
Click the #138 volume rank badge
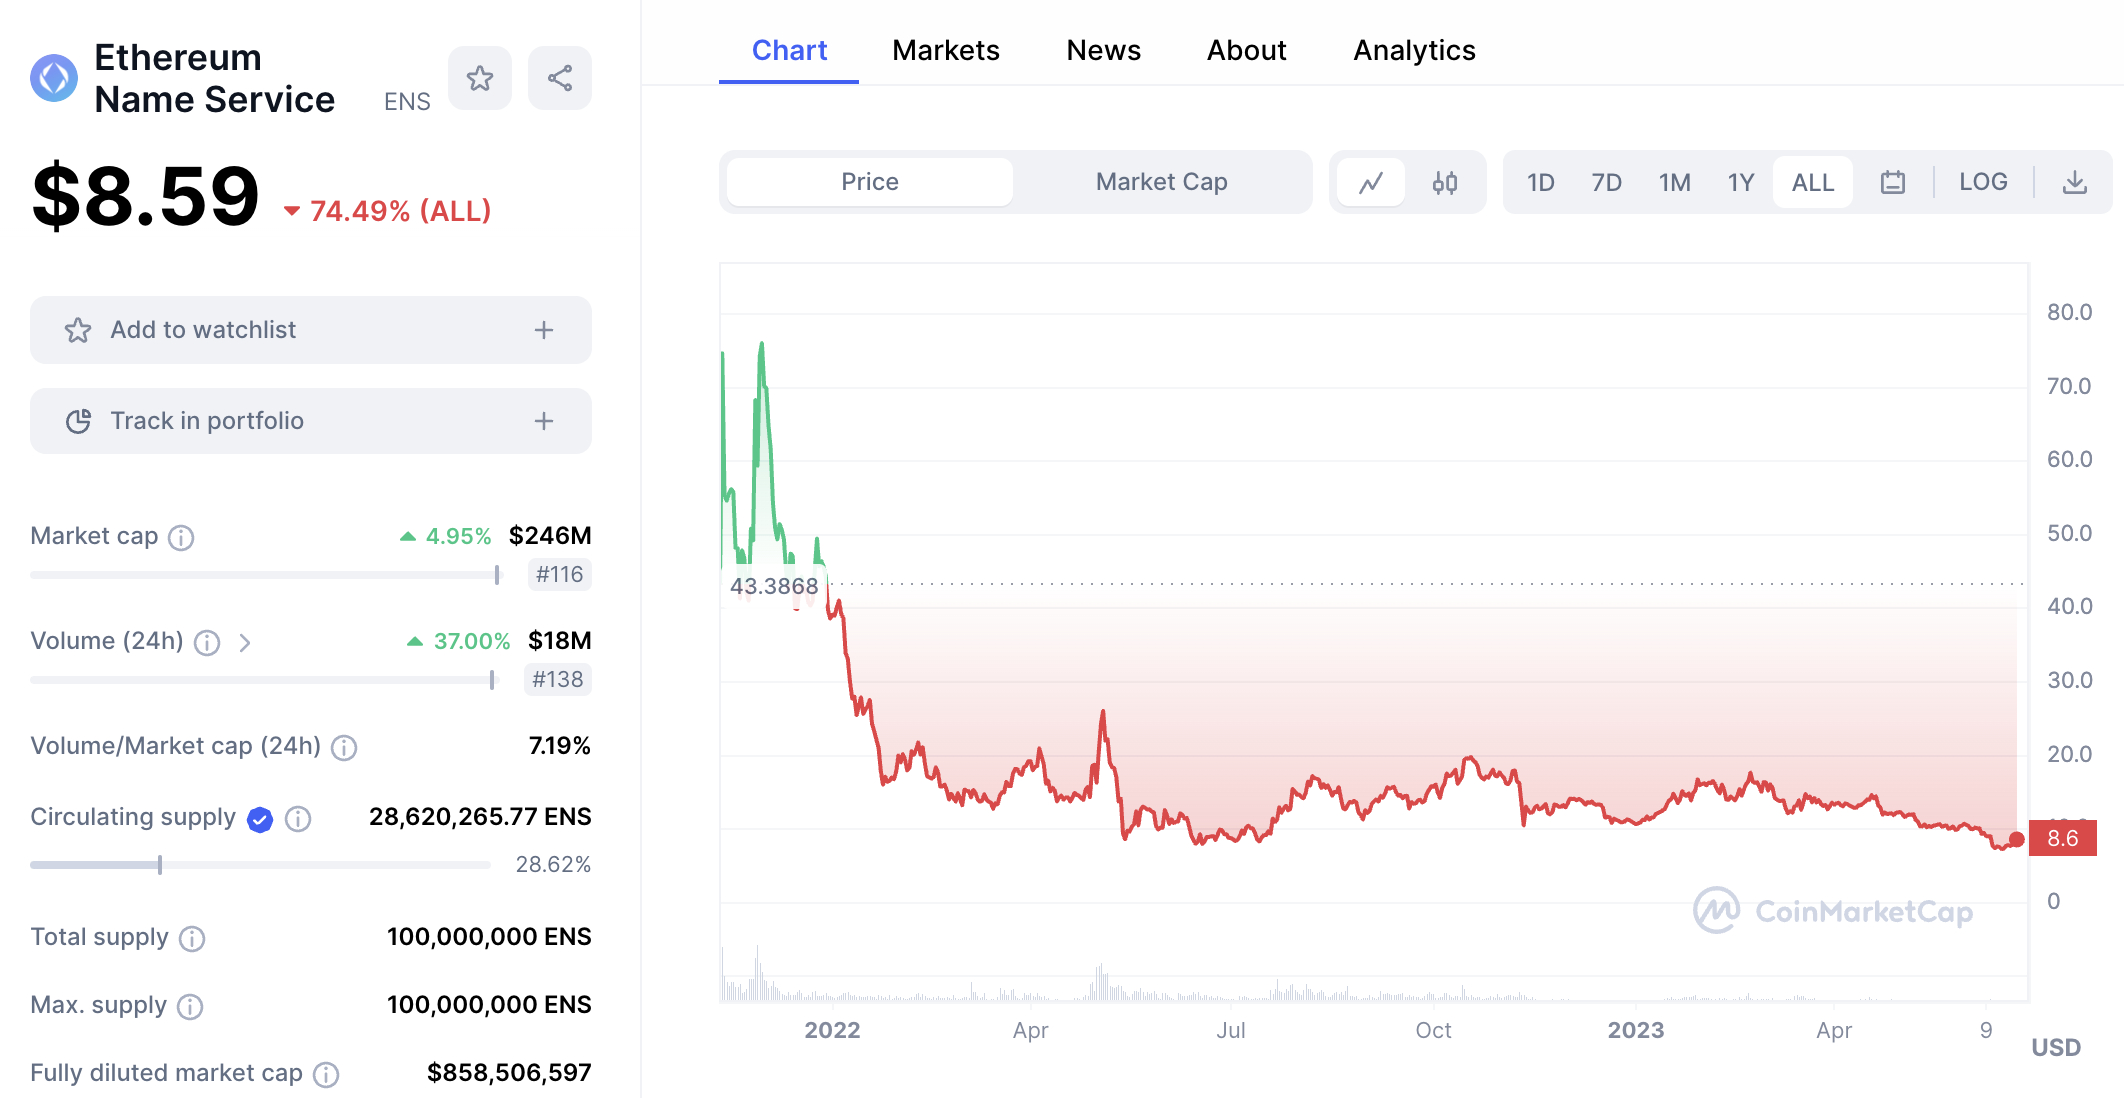558,680
